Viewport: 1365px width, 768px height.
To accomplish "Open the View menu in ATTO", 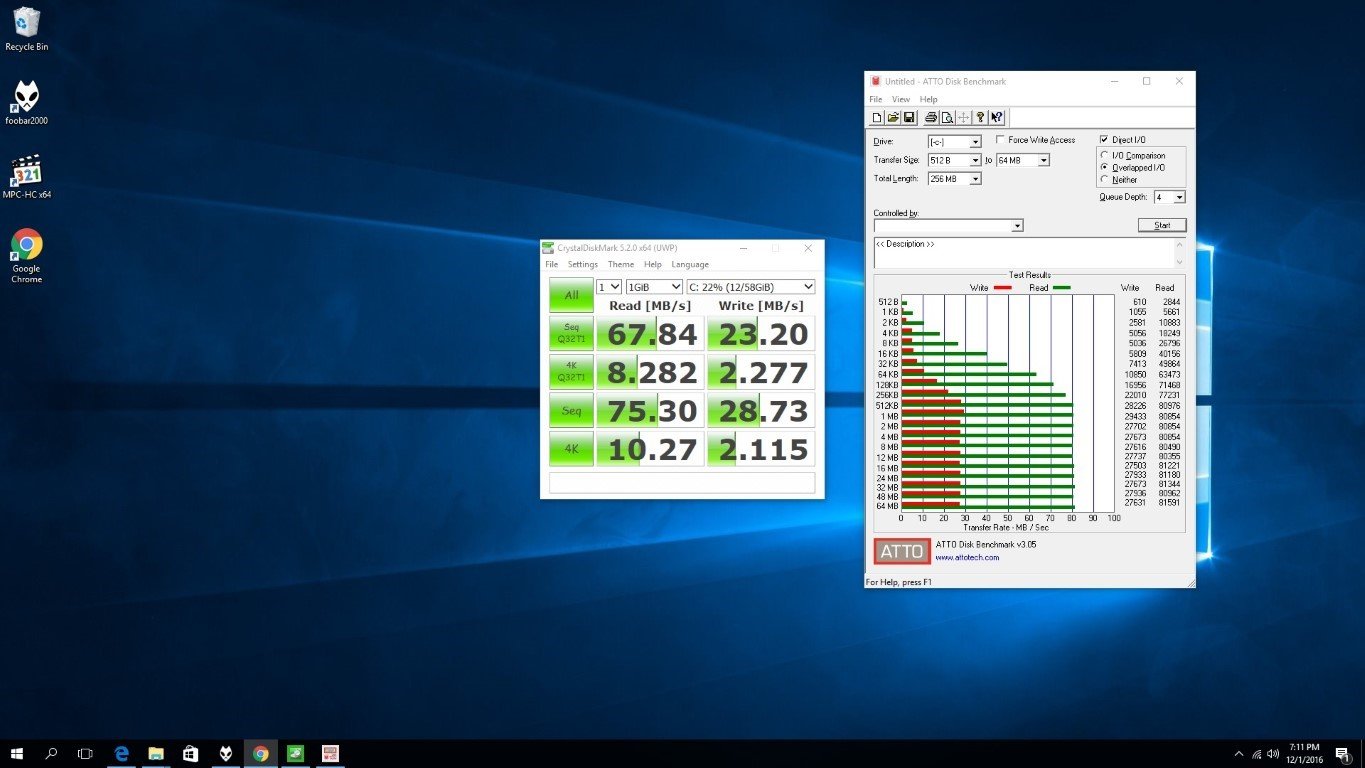I will (901, 99).
